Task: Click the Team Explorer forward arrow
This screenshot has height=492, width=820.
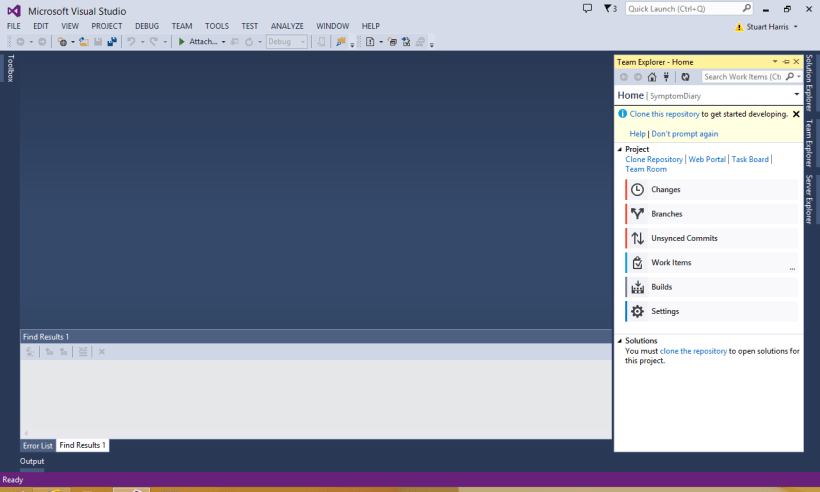Action: (638, 77)
